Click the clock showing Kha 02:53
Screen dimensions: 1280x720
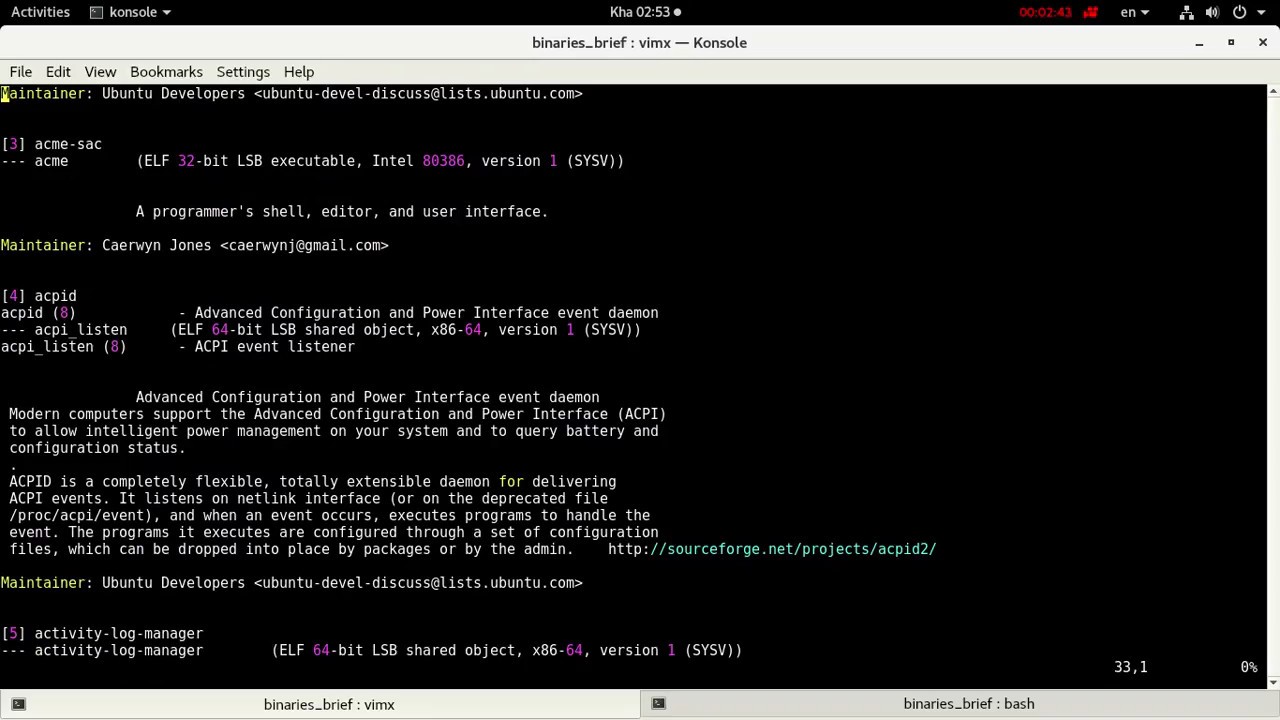click(x=645, y=12)
